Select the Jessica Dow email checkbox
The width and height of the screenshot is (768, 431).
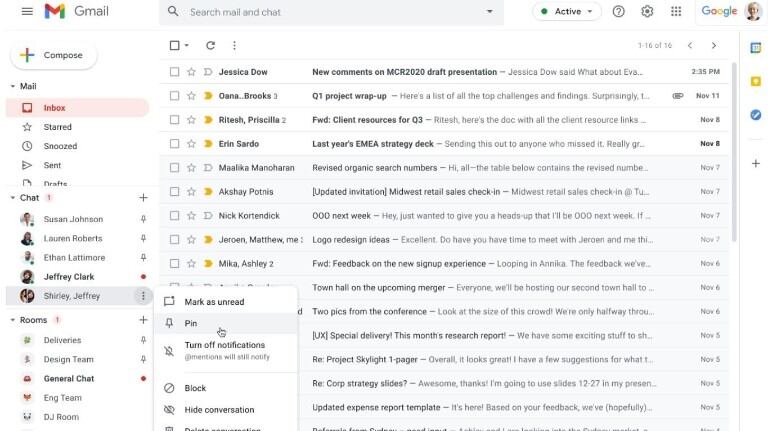click(x=174, y=72)
